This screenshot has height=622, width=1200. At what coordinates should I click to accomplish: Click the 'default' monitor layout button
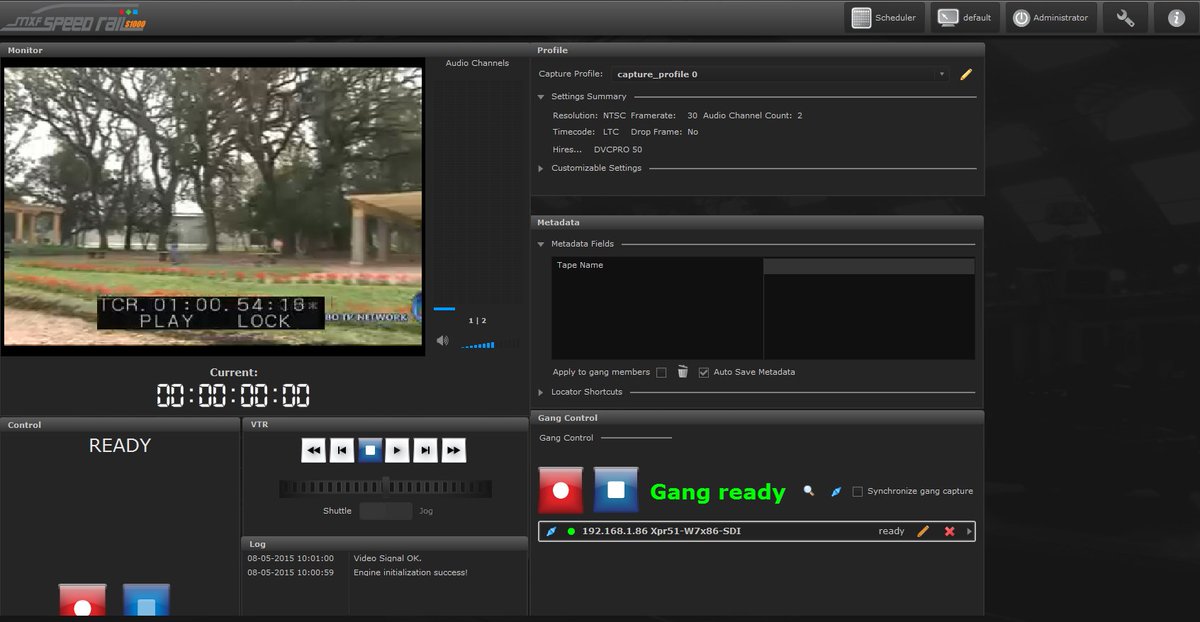coord(965,18)
